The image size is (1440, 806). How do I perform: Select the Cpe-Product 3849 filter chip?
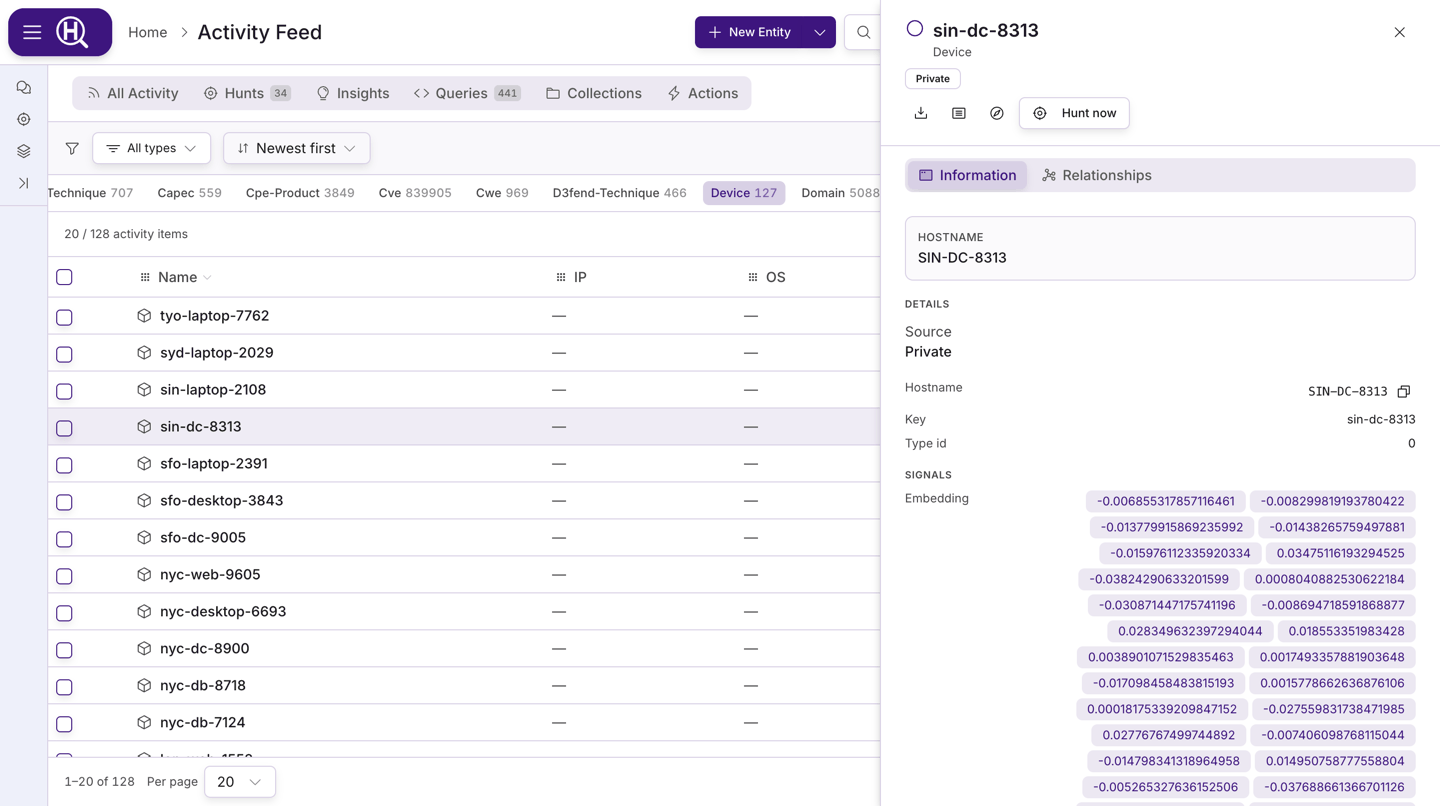(x=300, y=193)
